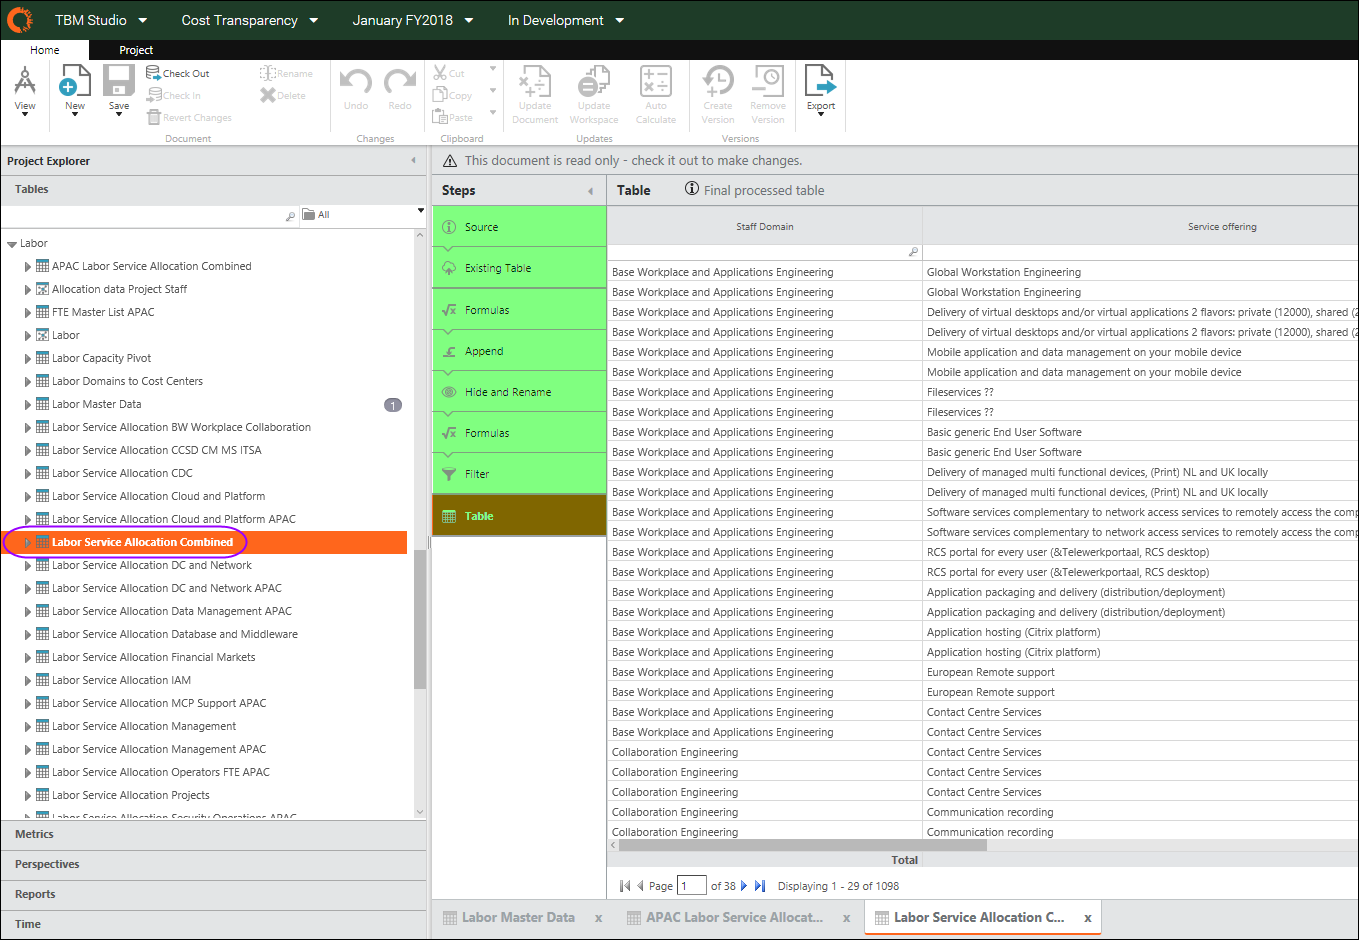Click Update Workspace icon
This screenshot has width=1359, height=940.
click(594, 82)
